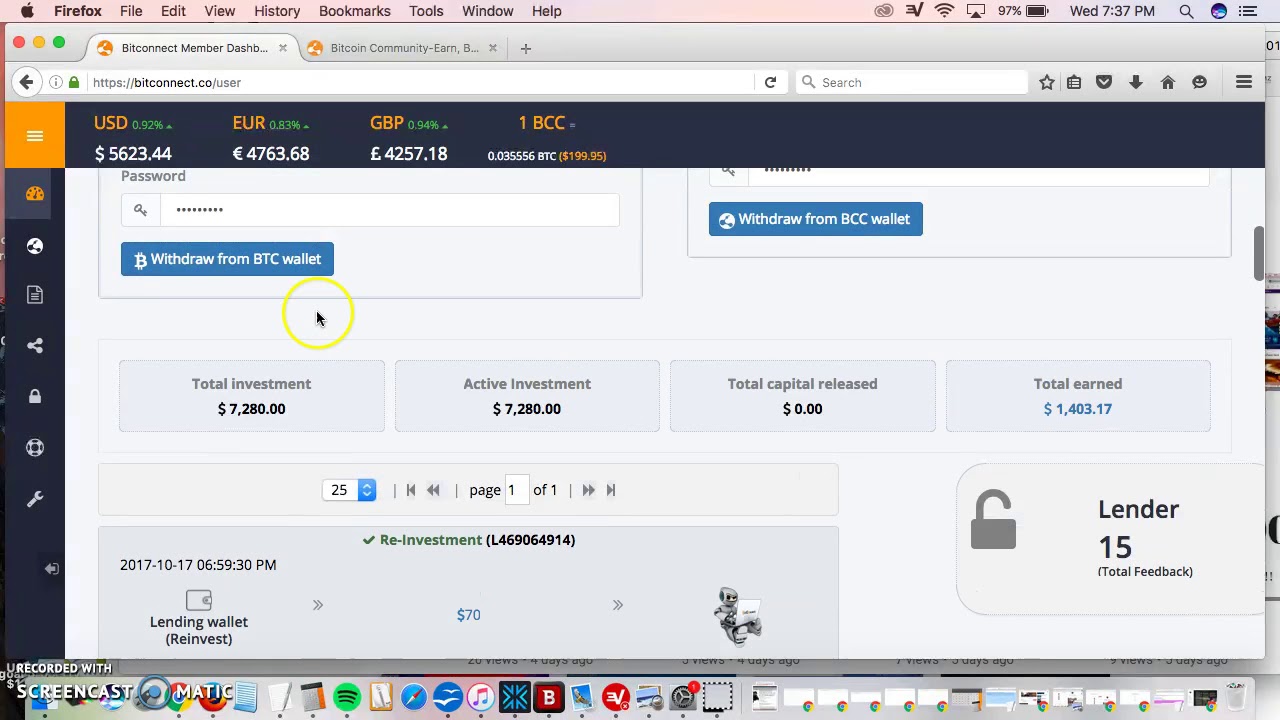Open Siri from the menu bar
1280x720 pixels.
coord(1219,11)
